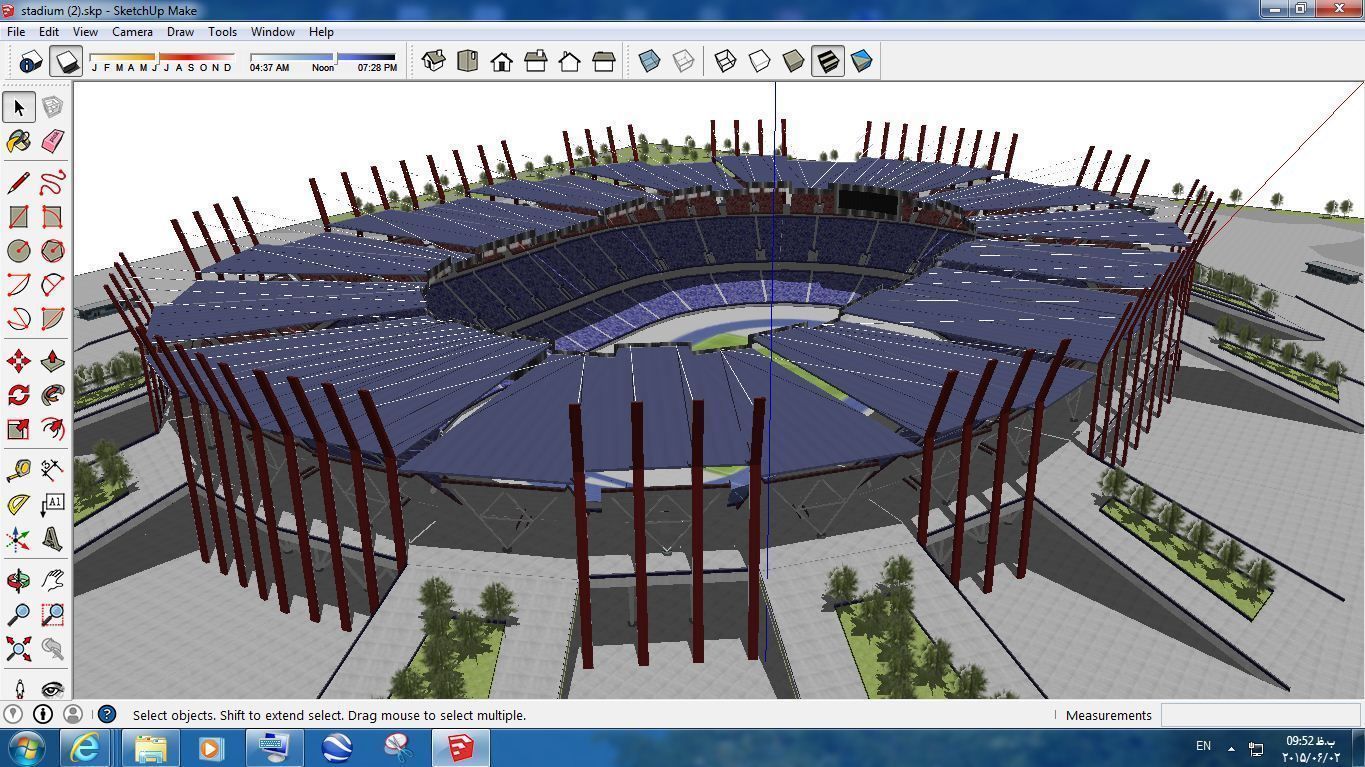
Task: Pick the Position Camera tool
Action: pyautogui.click(x=18, y=688)
